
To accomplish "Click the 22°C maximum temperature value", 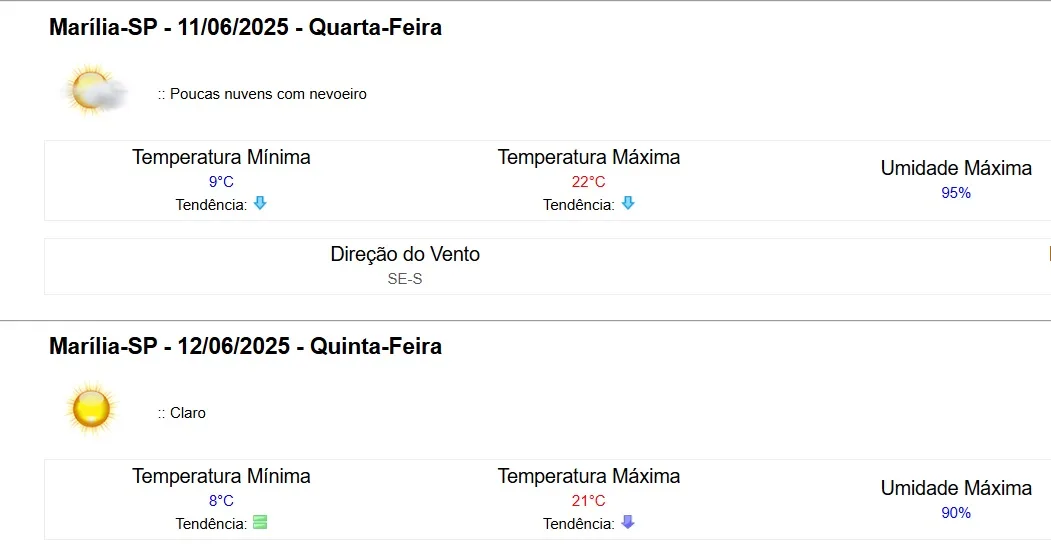I will 589,182.
